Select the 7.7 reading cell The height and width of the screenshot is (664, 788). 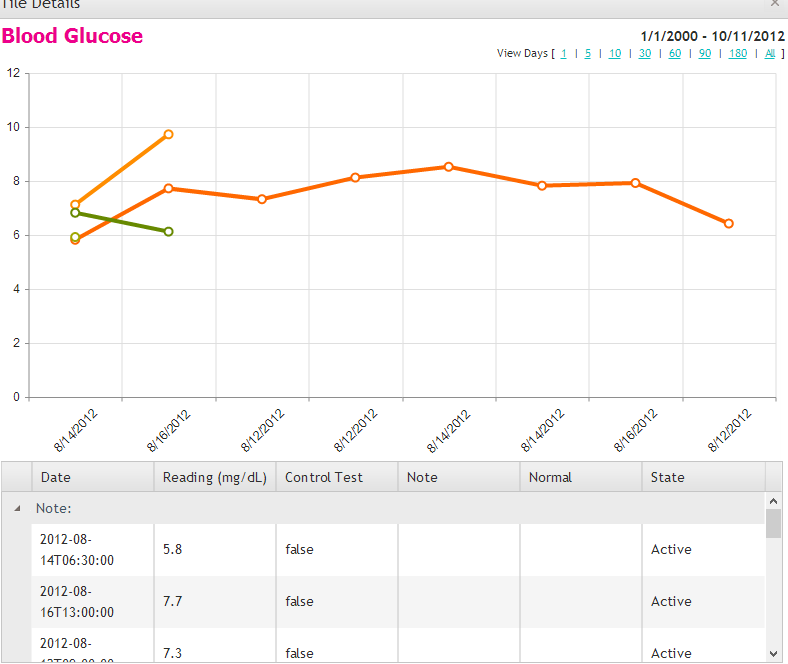pyautogui.click(x=215, y=602)
